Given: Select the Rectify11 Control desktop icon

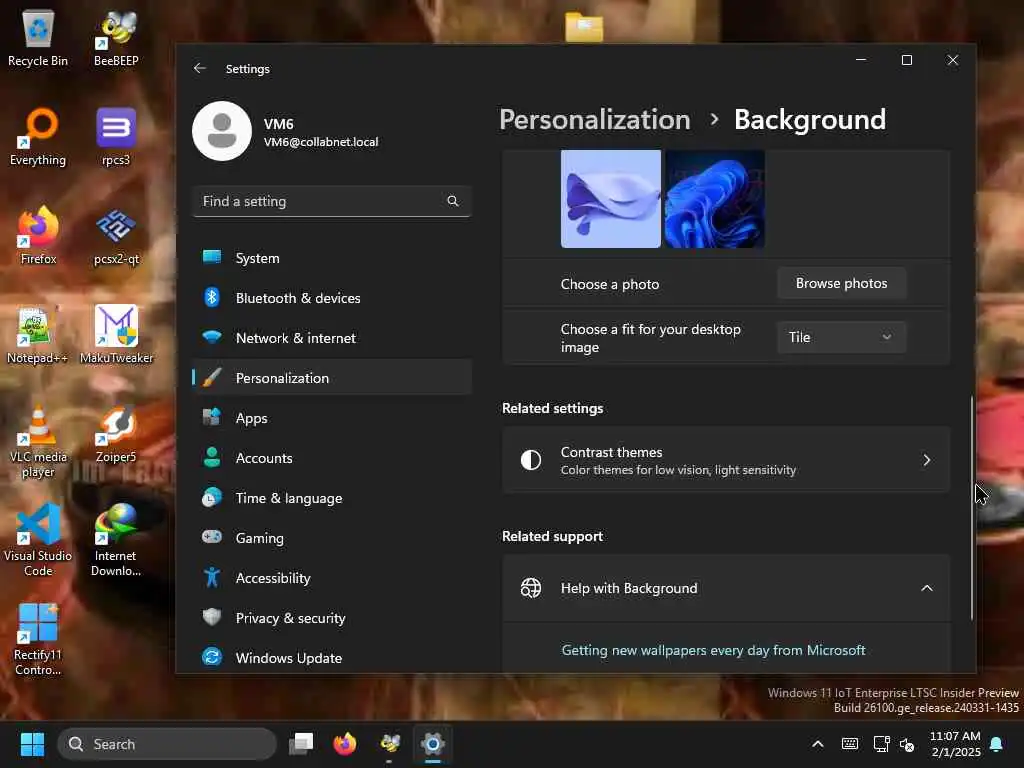Looking at the screenshot, I should (x=38, y=640).
